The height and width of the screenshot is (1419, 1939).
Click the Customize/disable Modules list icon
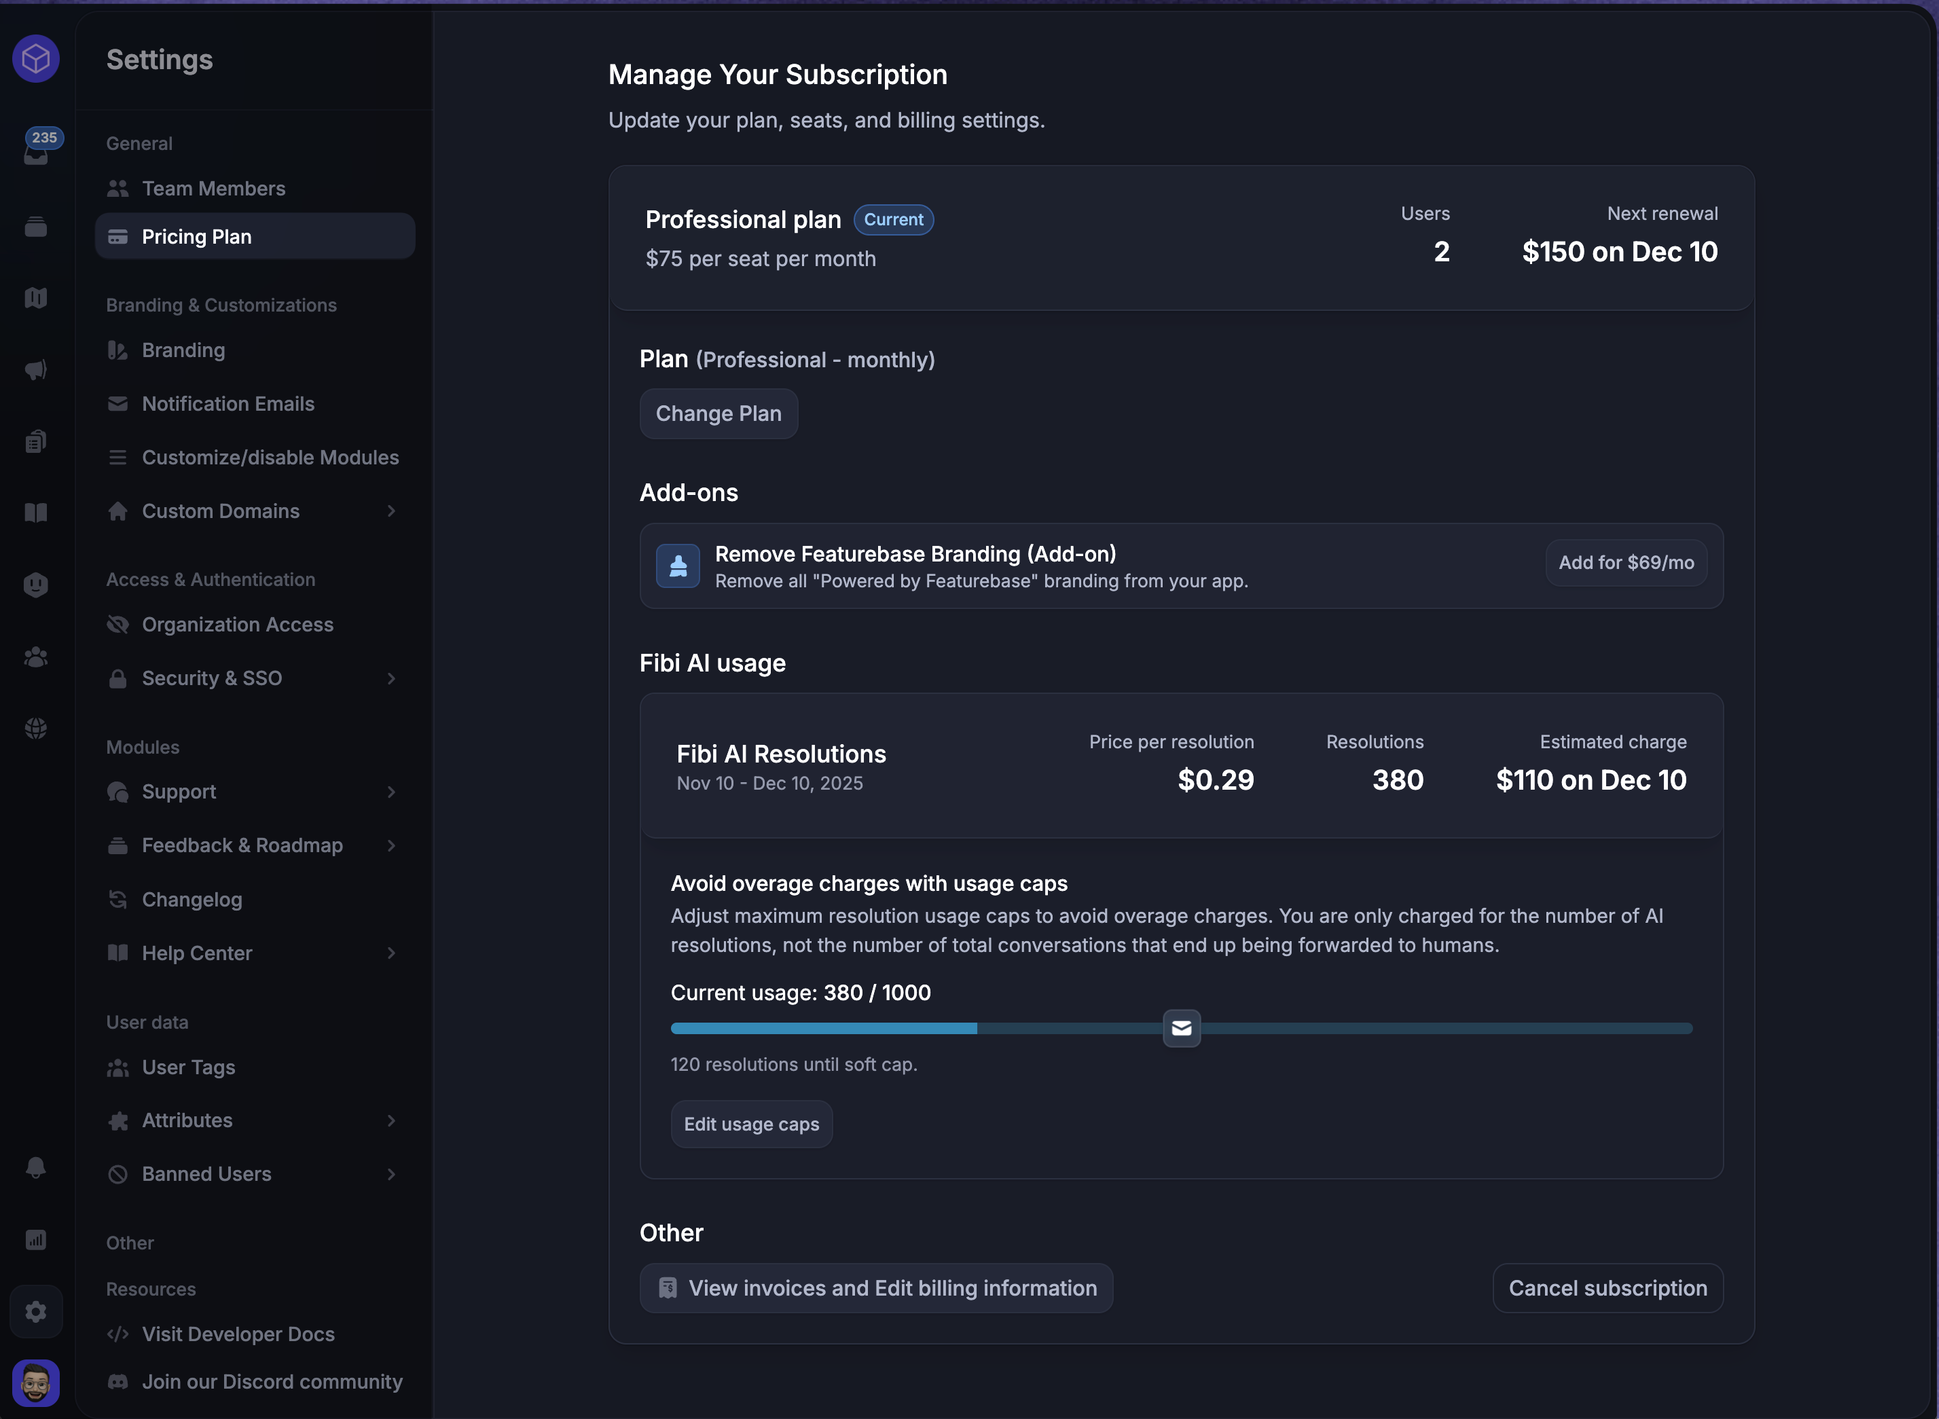[x=118, y=457]
